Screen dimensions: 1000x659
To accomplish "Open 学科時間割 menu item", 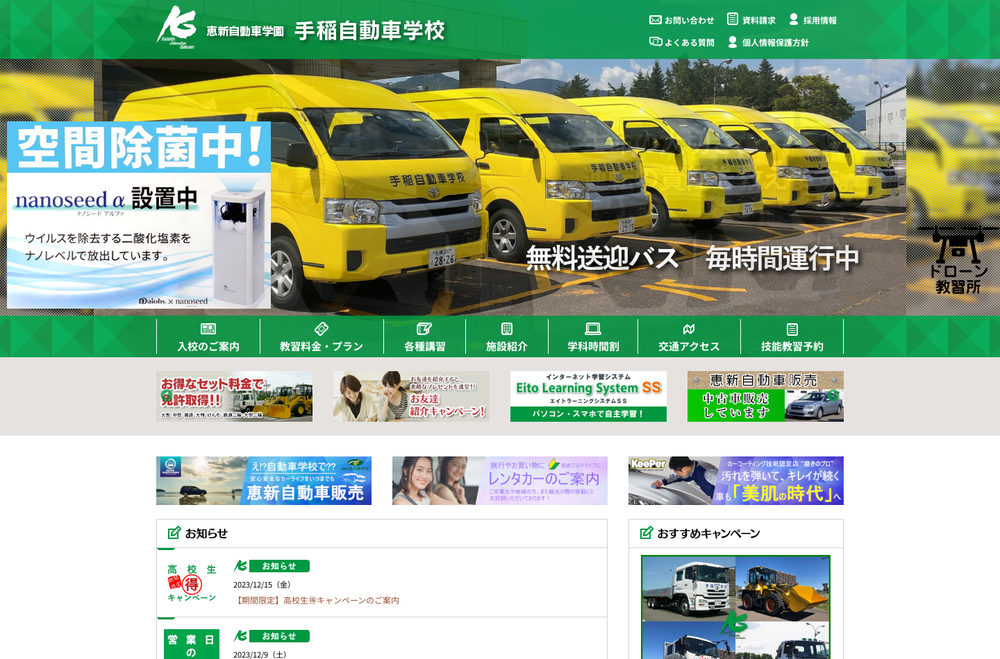I will click(593, 336).
